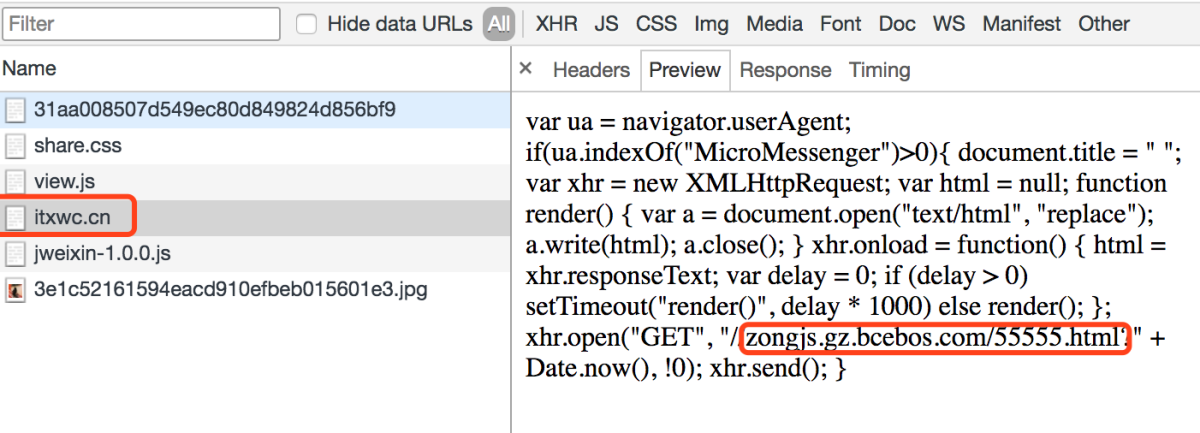Select the All filter type
This screenshot has height=433, width=1200.
pos(499,24)
